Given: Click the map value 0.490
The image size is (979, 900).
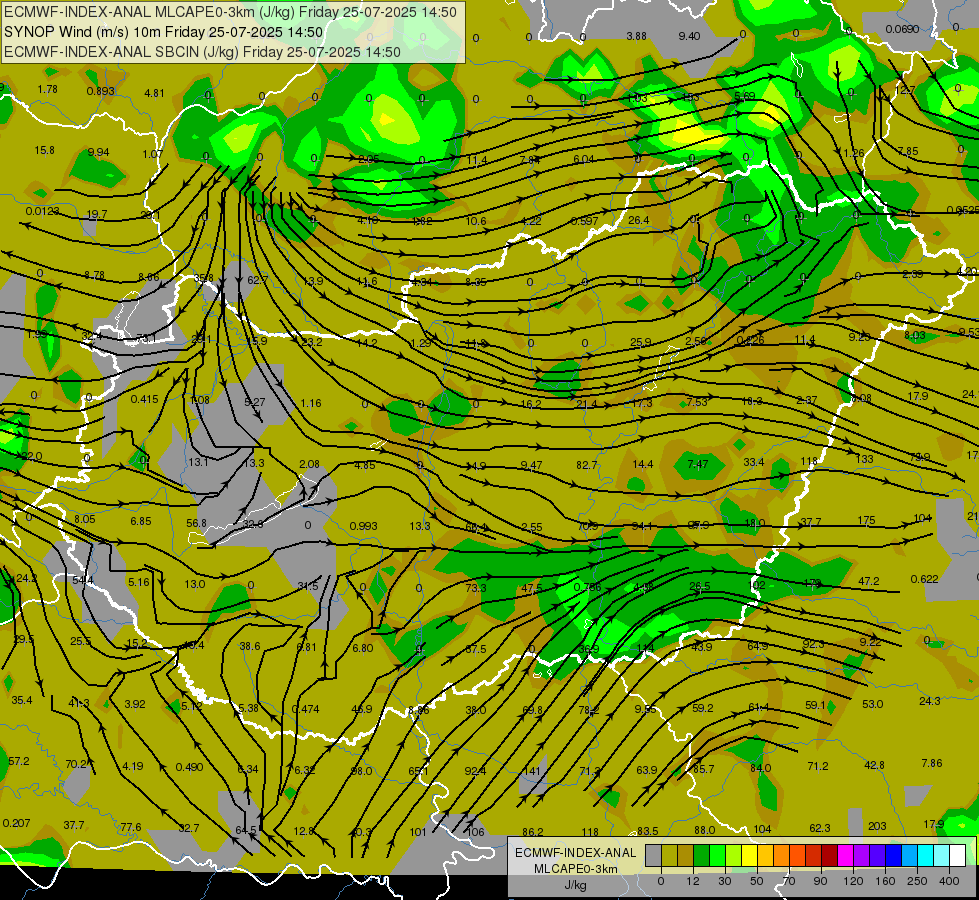Looking at the screenshot, I should [189, 766].
